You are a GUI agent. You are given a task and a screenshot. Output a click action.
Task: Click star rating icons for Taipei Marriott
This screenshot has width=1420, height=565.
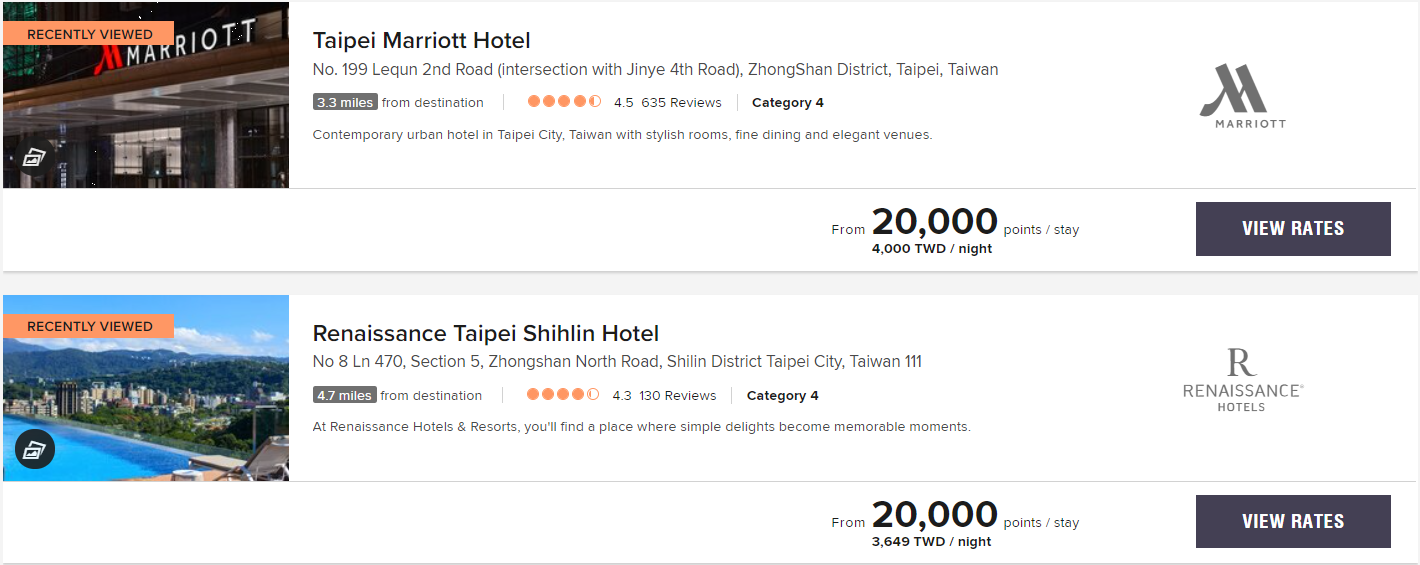564,102
